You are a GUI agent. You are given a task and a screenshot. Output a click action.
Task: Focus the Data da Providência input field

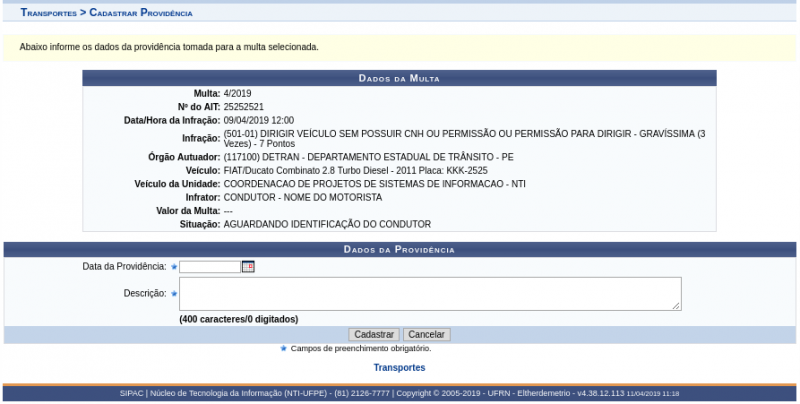pos(210,267)
